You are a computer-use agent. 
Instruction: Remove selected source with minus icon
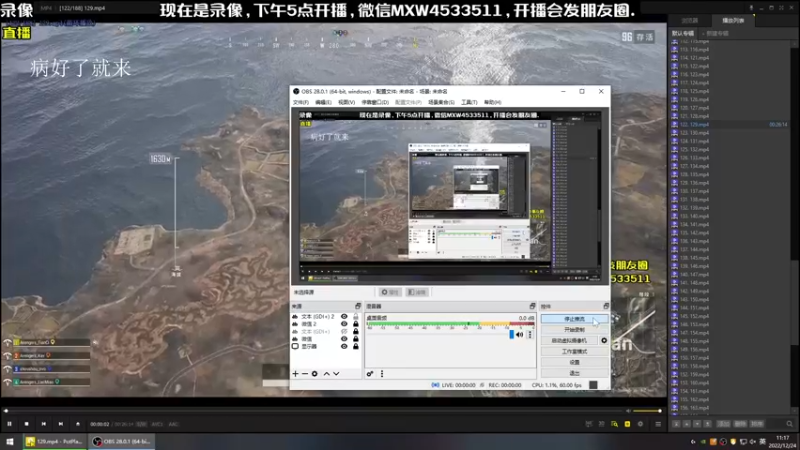click(305, 374)
